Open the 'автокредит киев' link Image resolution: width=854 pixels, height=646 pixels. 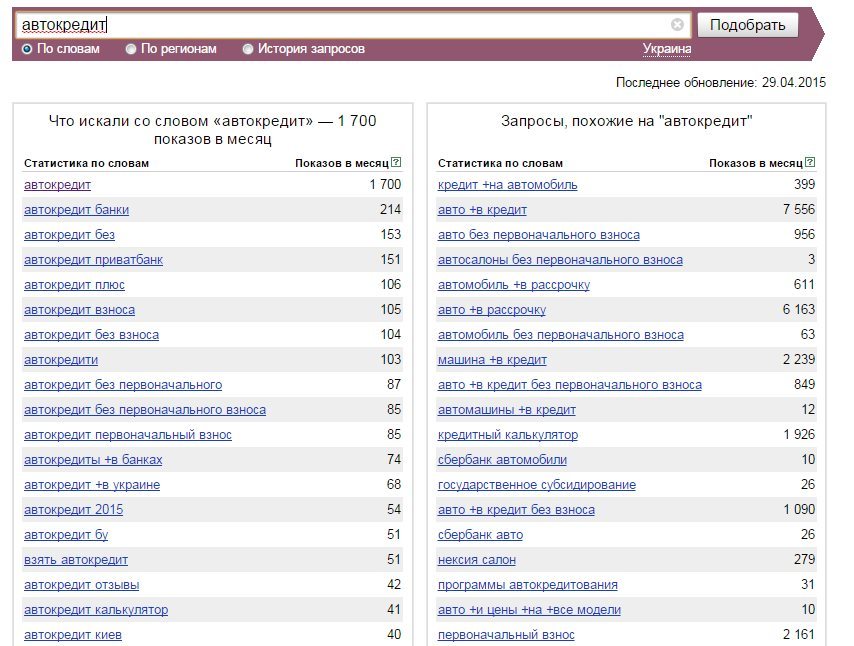pyautogui.click(x=72, y=635)
